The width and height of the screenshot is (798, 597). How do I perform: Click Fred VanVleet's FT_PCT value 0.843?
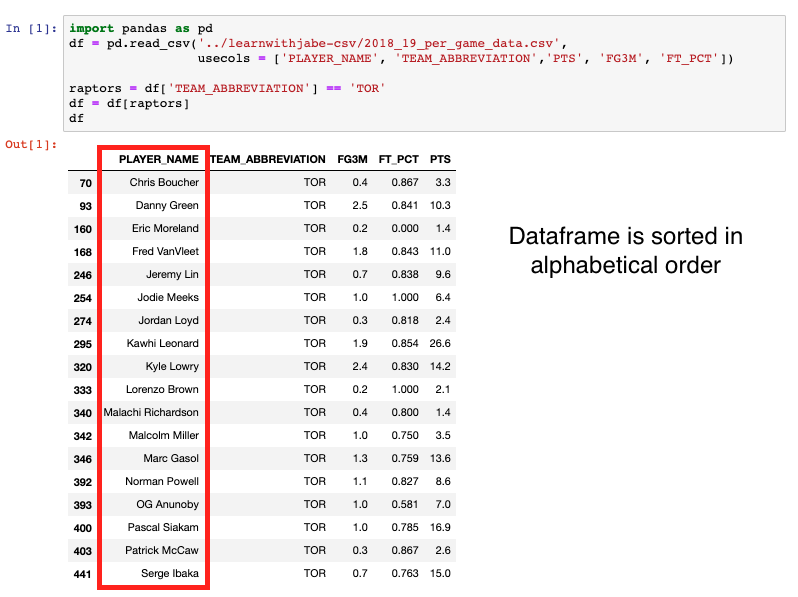(405, 251)
